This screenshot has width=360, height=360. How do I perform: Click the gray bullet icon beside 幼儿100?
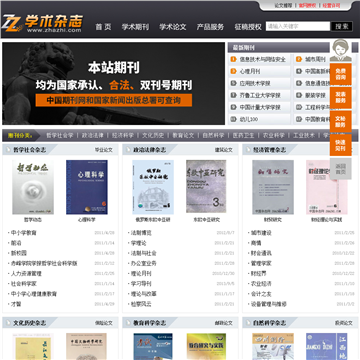[234, 119]
